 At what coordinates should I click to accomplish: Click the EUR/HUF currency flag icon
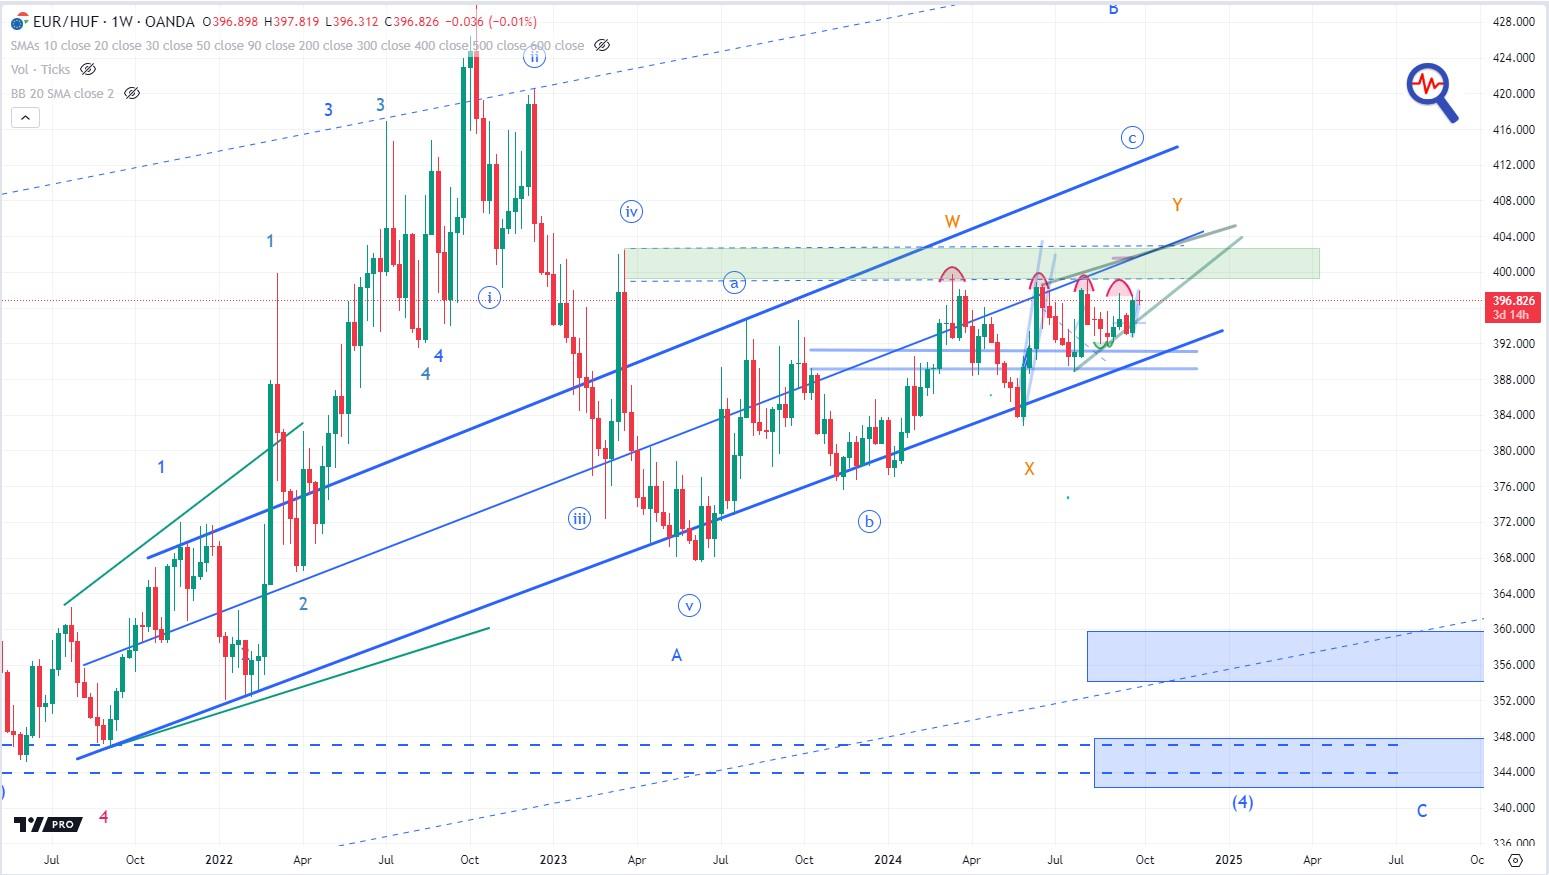[18, 21]
